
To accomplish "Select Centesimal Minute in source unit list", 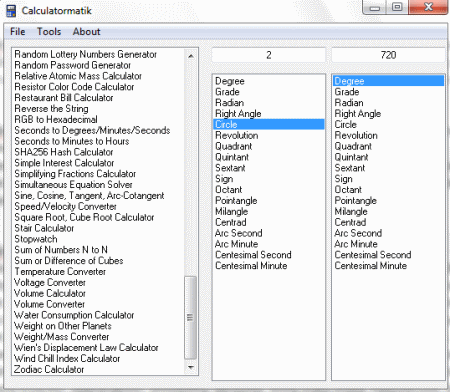I will [251, 266].
